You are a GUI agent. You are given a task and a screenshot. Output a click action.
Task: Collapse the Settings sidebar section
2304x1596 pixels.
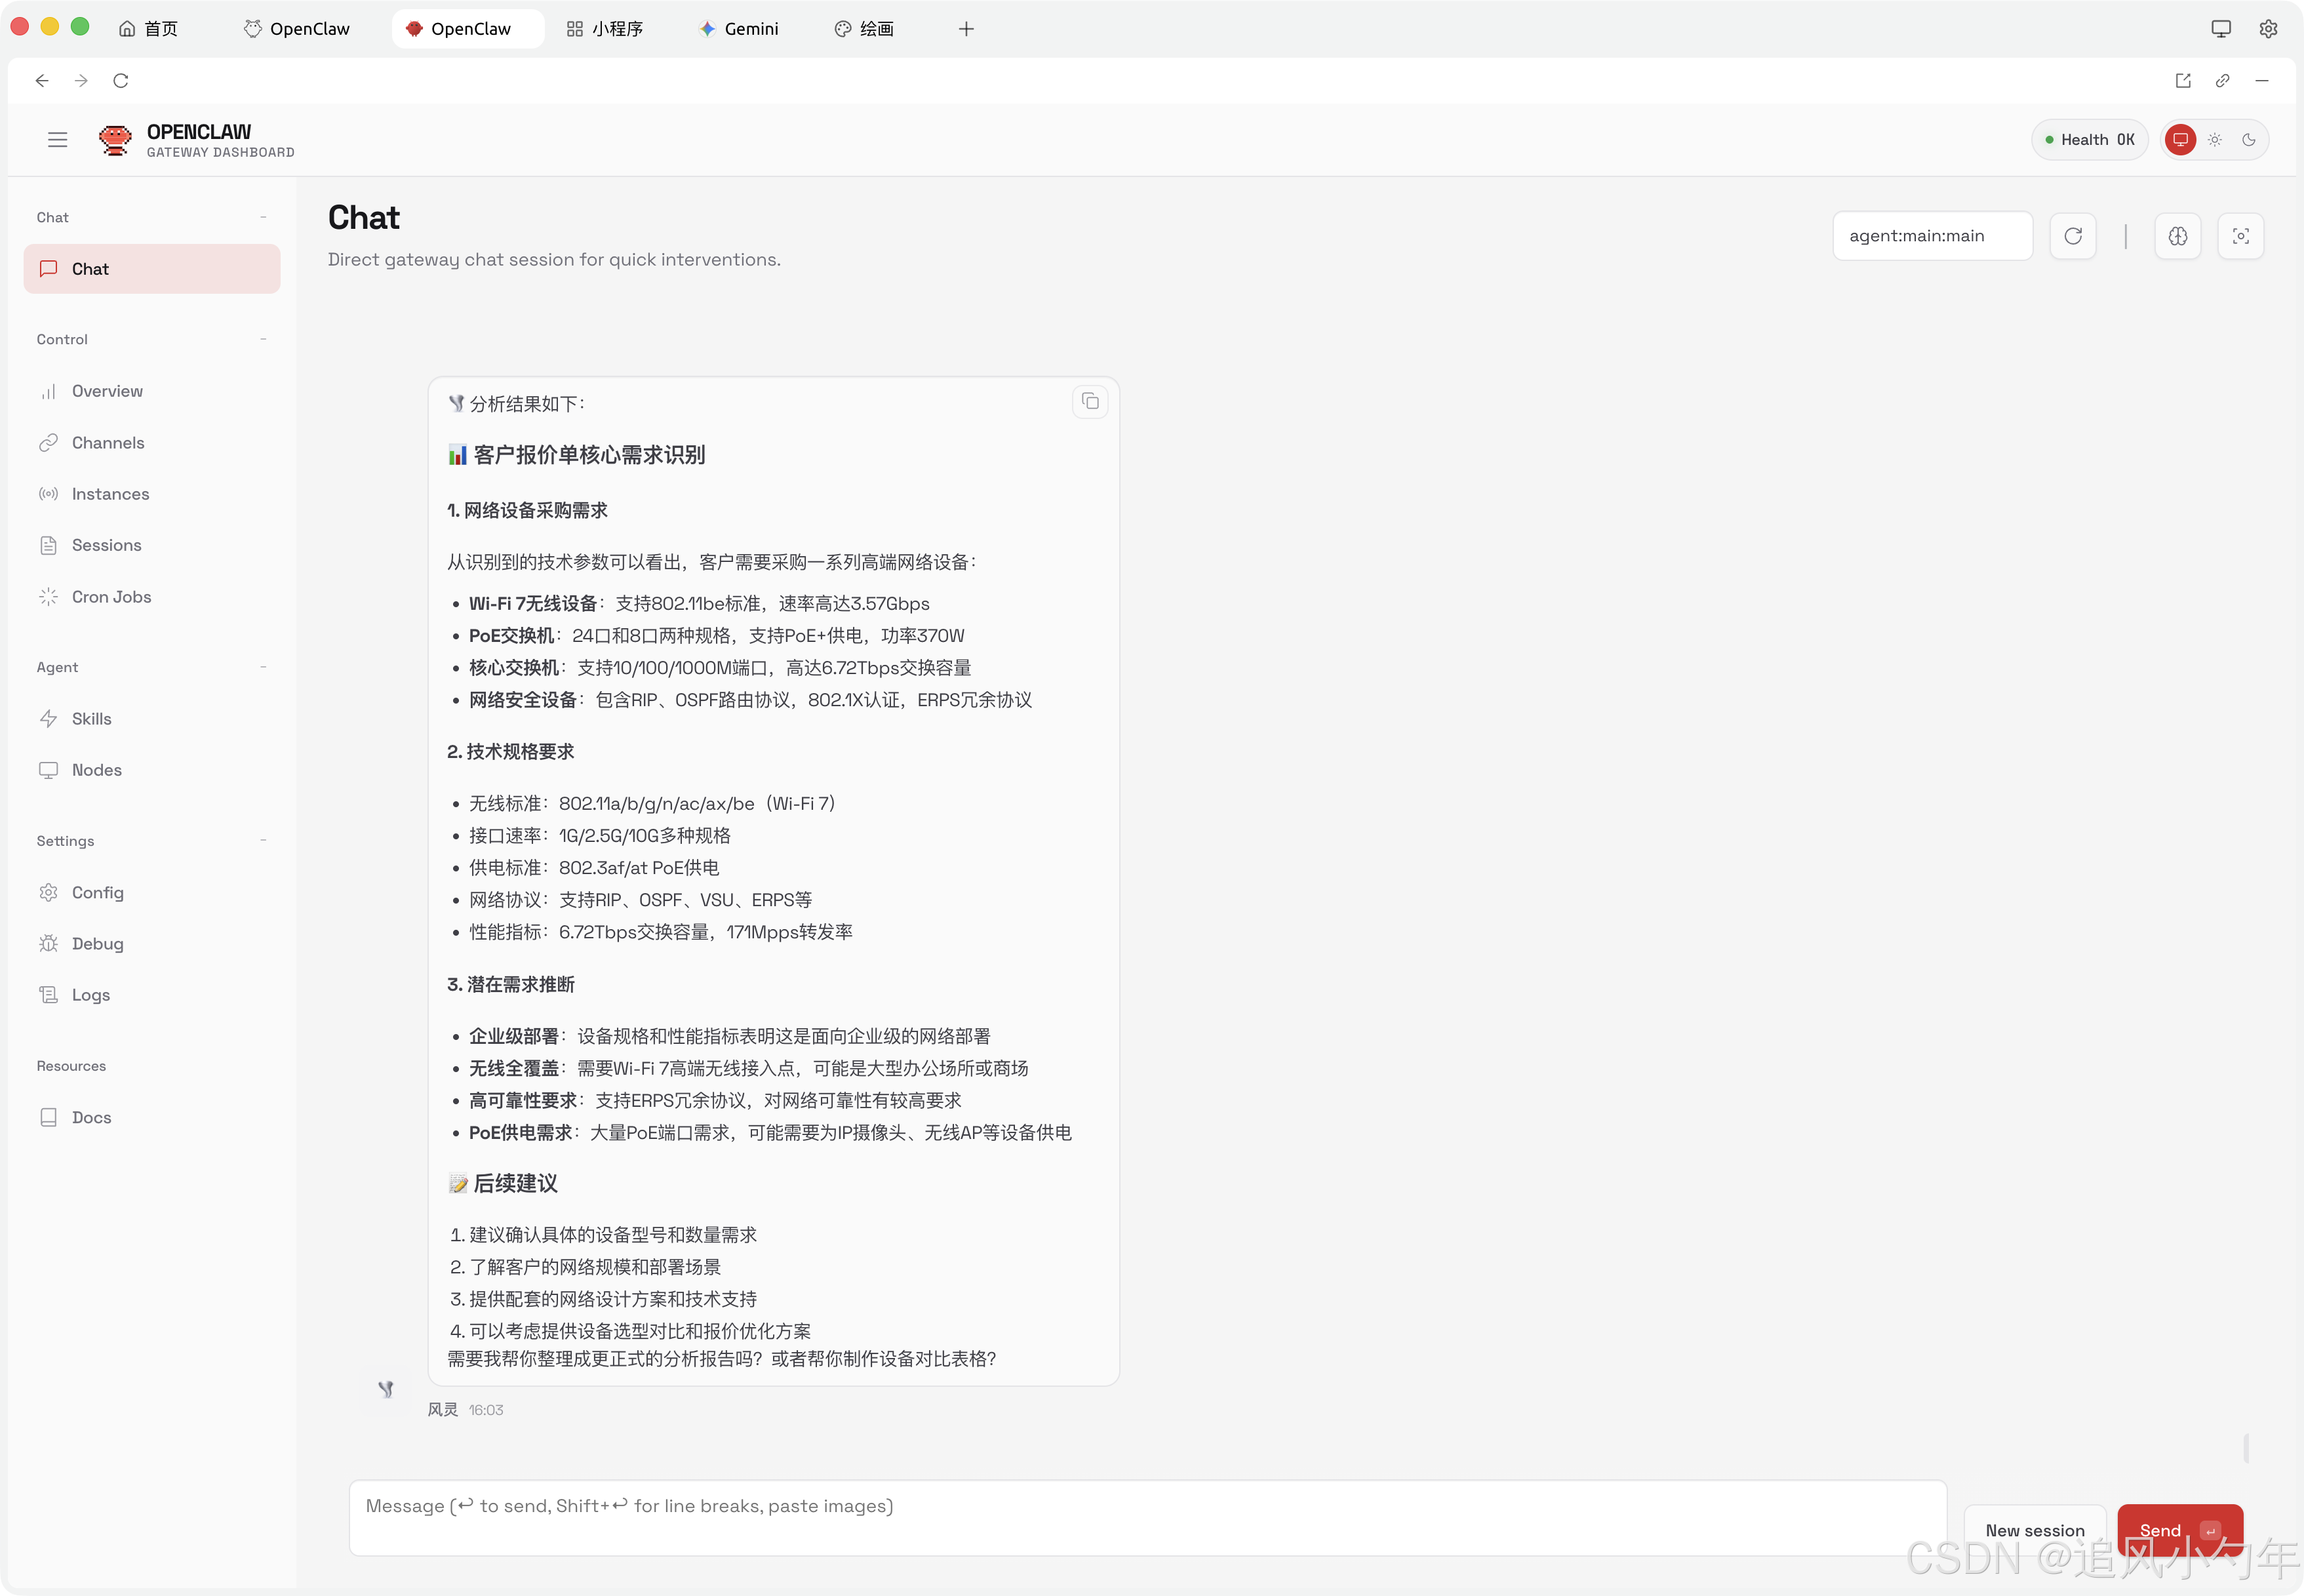(x=263, y=841)
